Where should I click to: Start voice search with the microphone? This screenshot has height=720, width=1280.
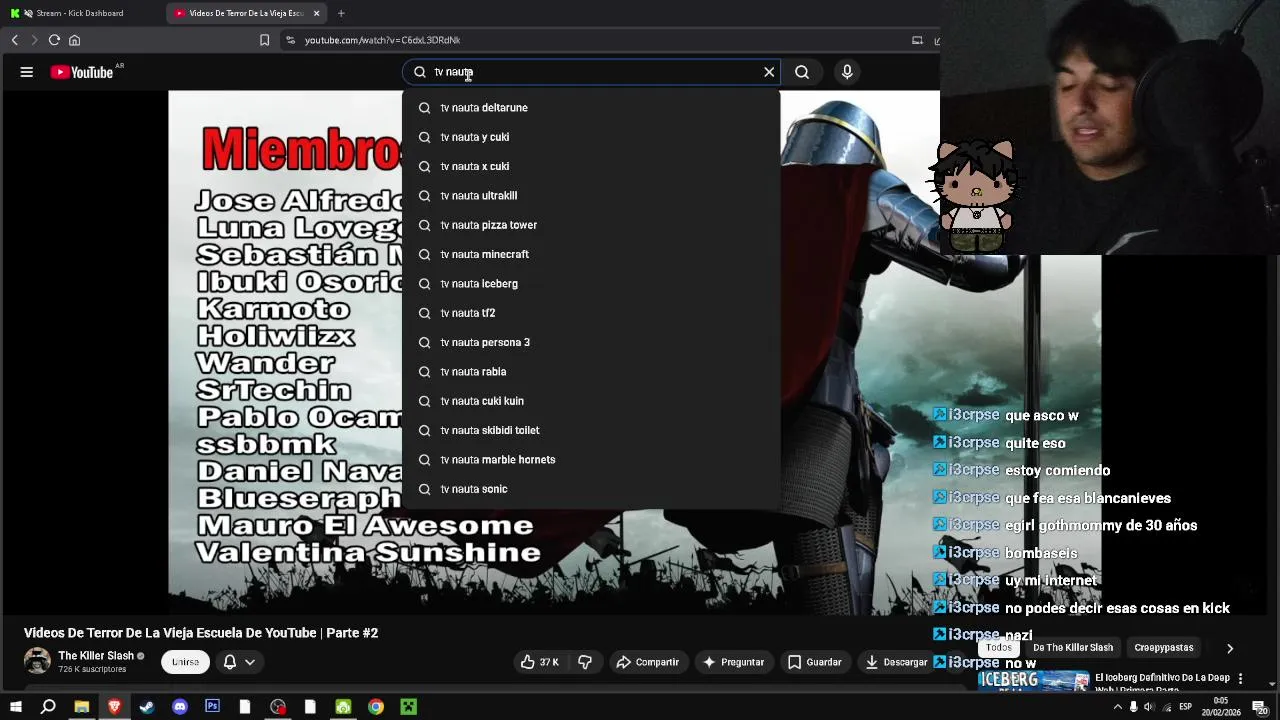coord(847,72)
